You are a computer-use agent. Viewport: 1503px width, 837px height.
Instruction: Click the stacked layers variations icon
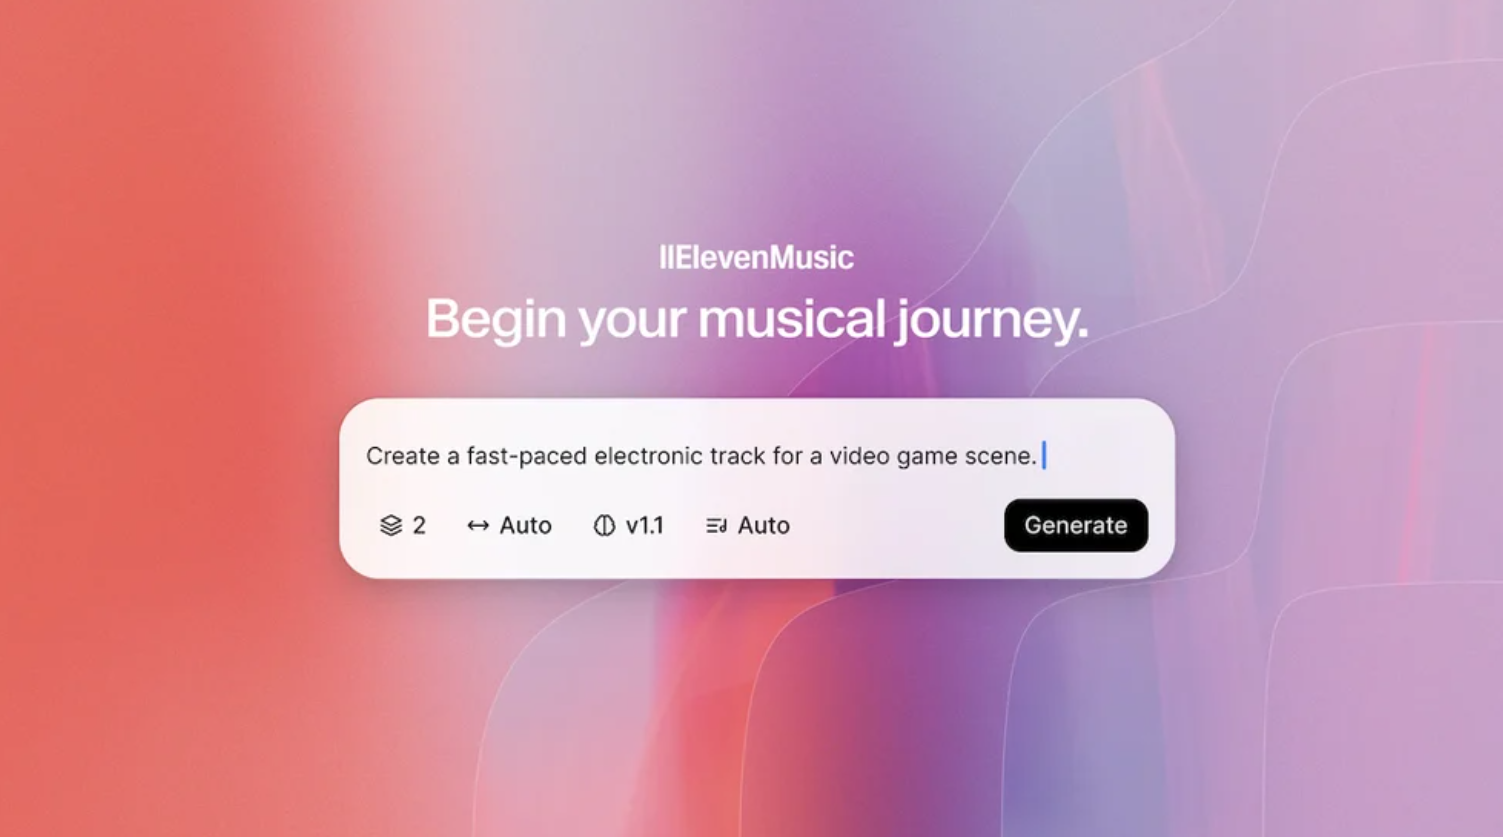[391, 525]
